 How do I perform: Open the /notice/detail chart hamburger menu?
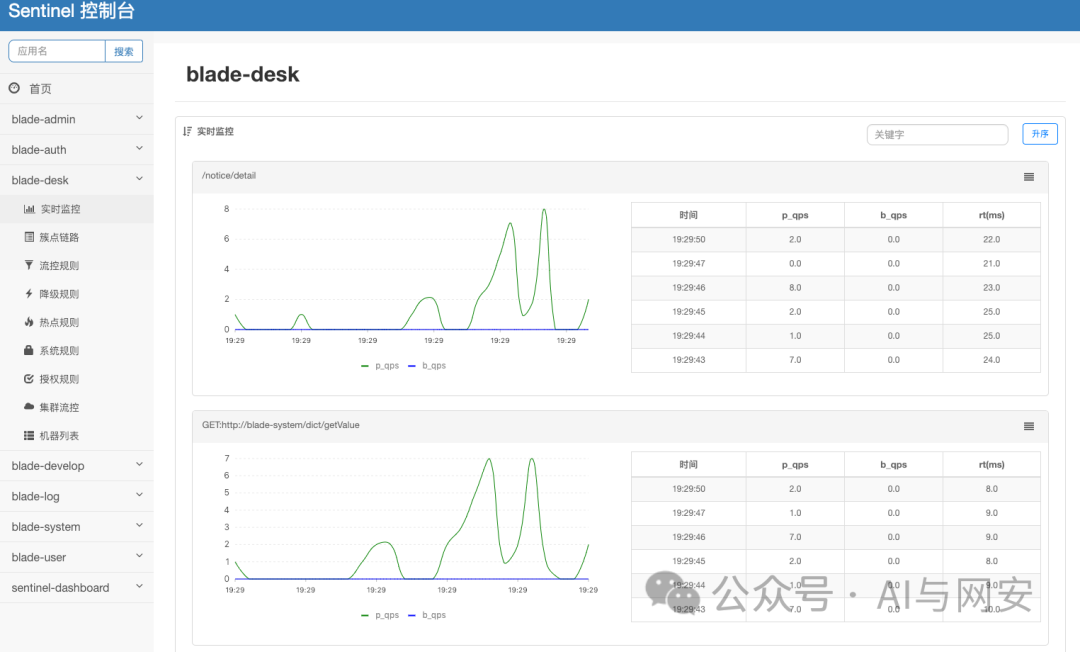click(x=1028, y=177)
